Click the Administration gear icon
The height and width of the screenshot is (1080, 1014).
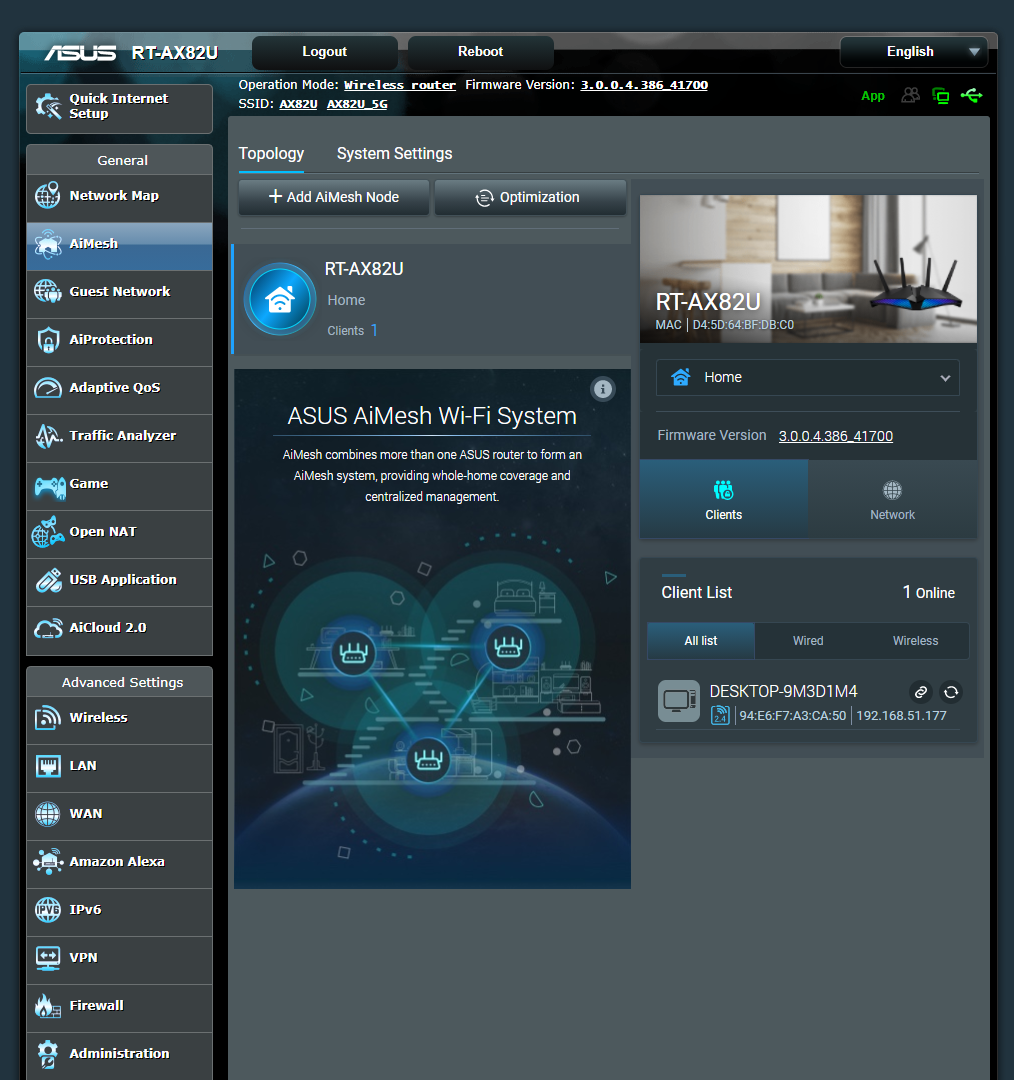tap(48, 1054)
